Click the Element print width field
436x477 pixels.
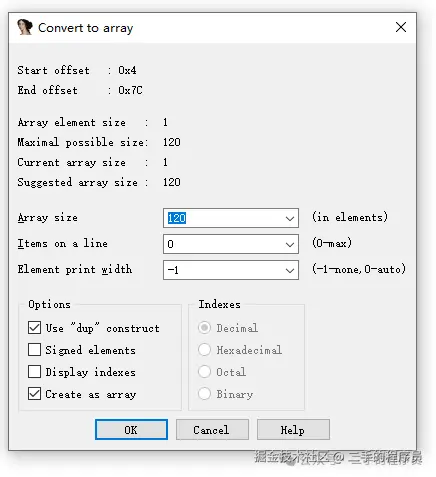click(223, 270)
